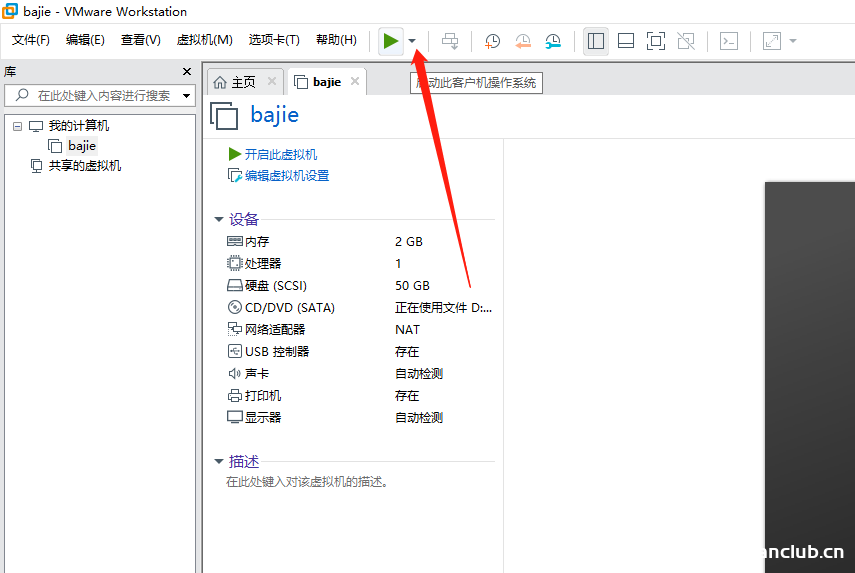Viewport: 855px width, 573px height.
Task: Click 编辑虚拟机设置 link
Action: point(287,176)
